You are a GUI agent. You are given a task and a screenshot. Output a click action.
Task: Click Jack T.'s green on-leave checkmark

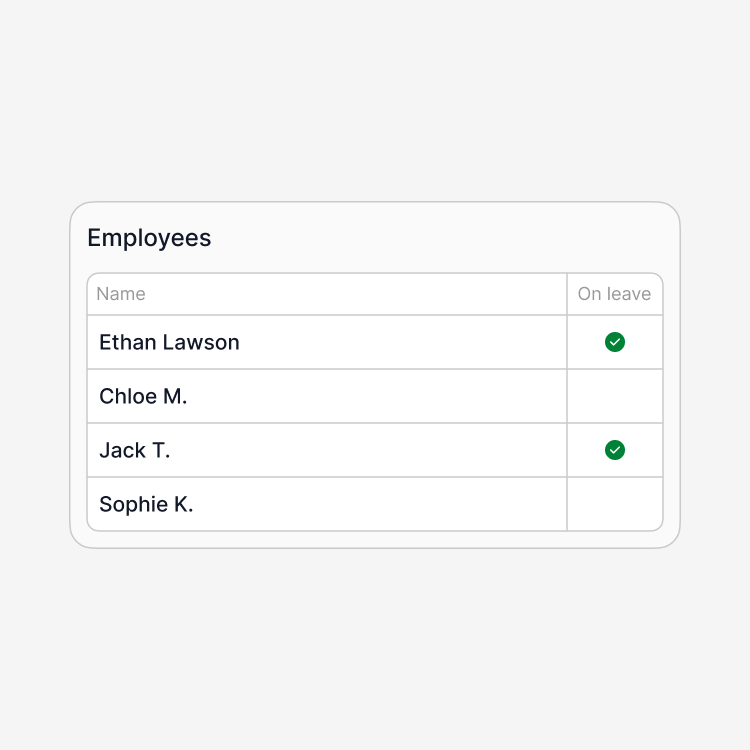click(615, 450)
